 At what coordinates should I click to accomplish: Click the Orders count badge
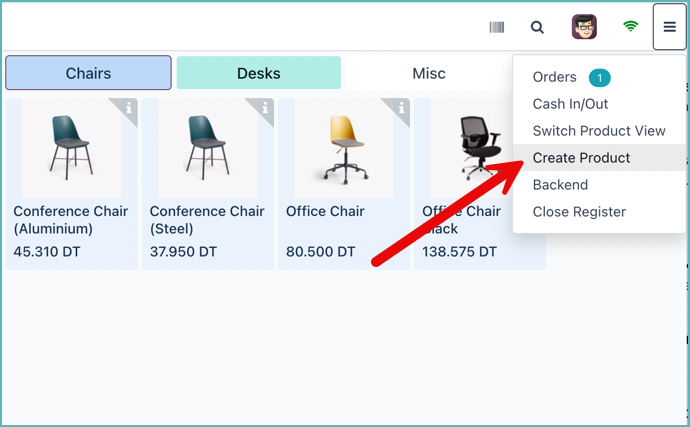(599, 78)
